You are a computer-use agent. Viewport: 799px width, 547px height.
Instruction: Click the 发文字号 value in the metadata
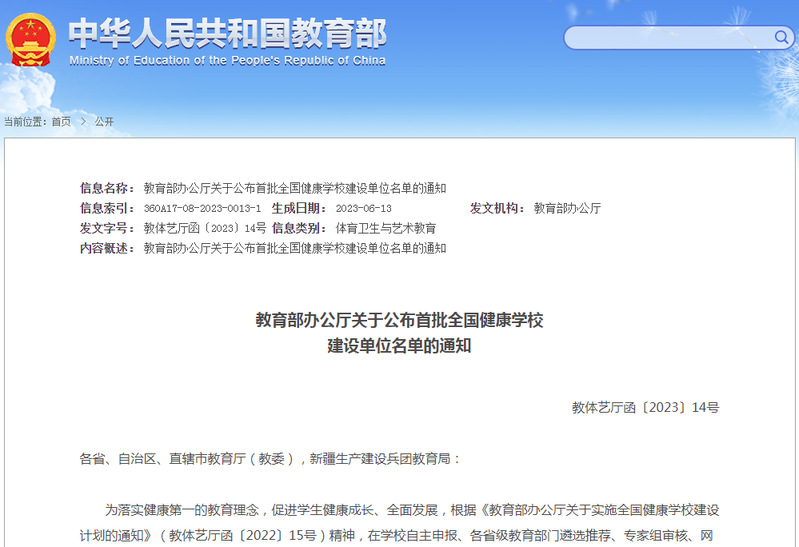pos(205,228)
